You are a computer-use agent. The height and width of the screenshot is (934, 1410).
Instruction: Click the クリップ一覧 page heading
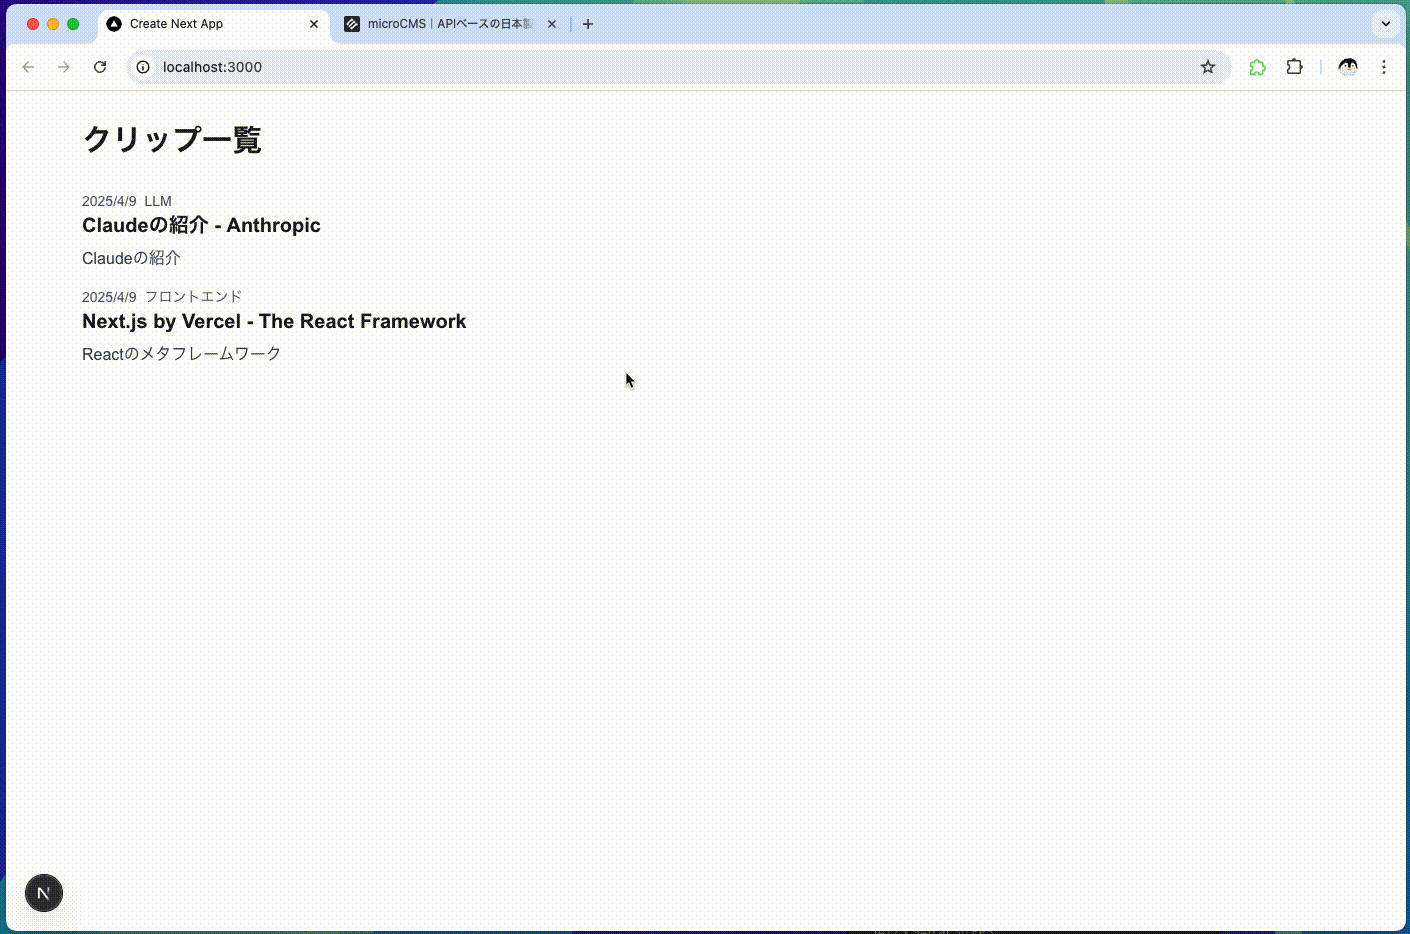pos(172,139)
